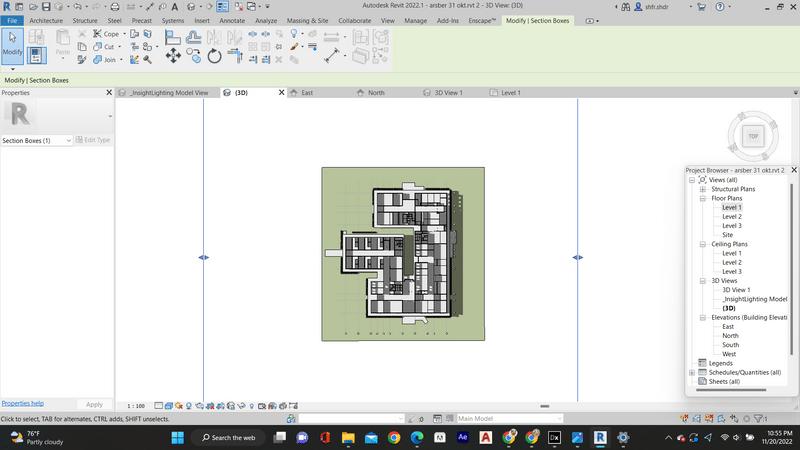The height and width of the screenshot is (450, 800).
Task: Select the Modify arrow tool
Action: click(12, 42)
